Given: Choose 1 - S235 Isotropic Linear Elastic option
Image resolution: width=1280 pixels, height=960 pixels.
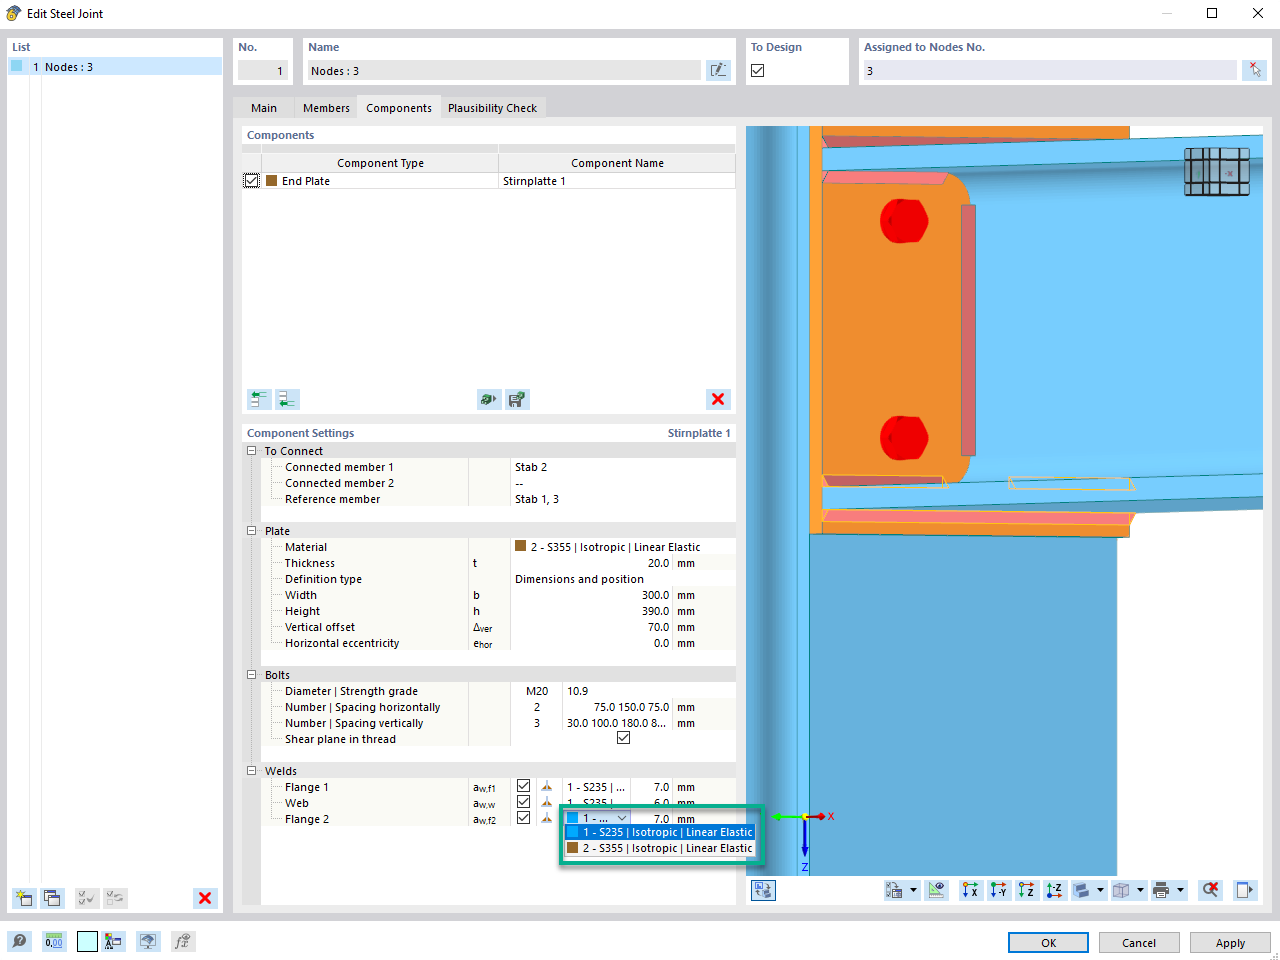Looking at the screenshot, I should tap(660, 832).
